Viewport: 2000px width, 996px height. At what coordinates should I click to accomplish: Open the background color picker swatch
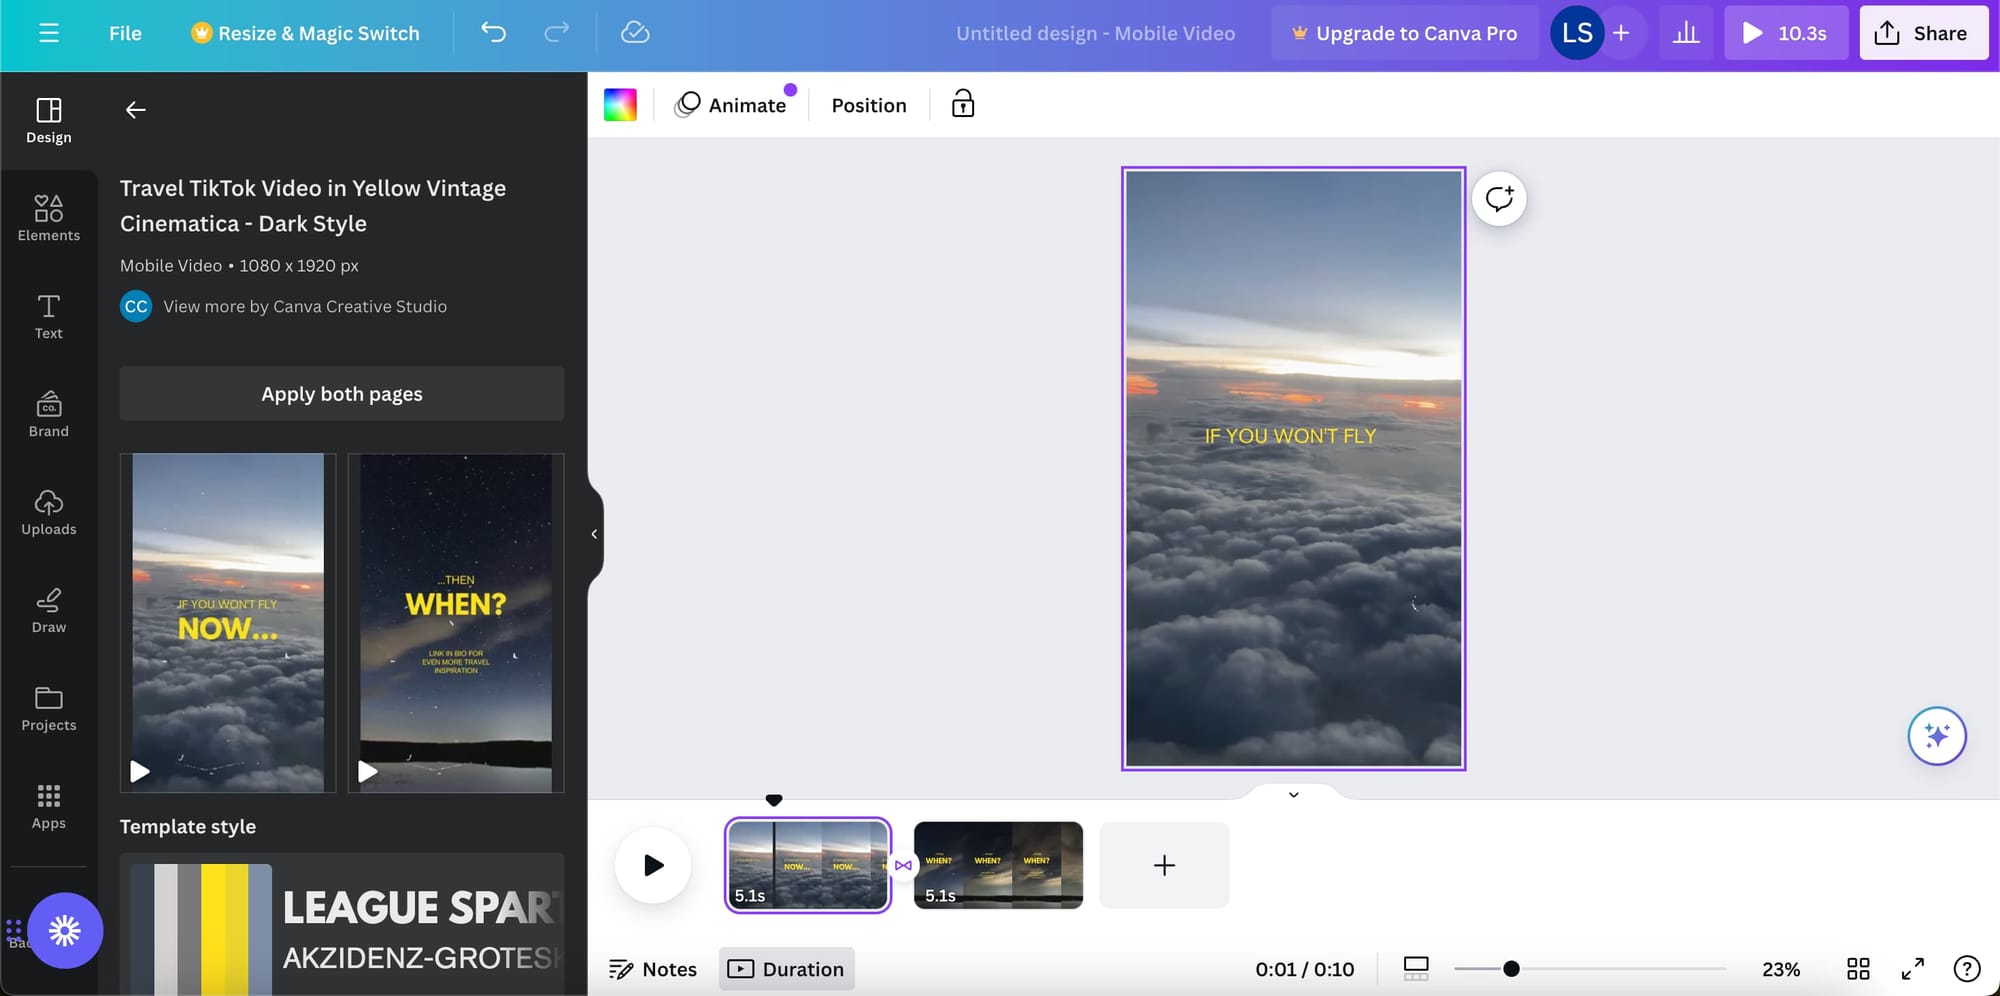tap(620, 105)
